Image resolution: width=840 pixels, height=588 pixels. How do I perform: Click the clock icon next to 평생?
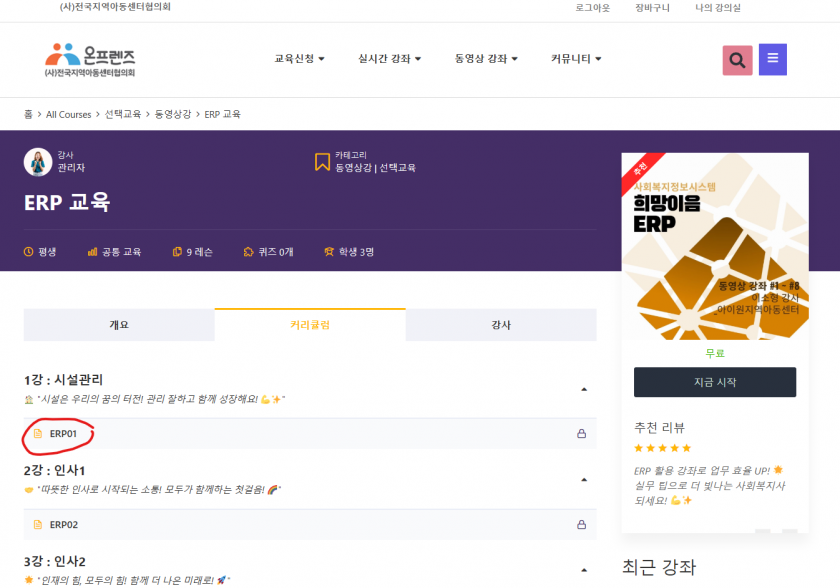tap(28, 252)
